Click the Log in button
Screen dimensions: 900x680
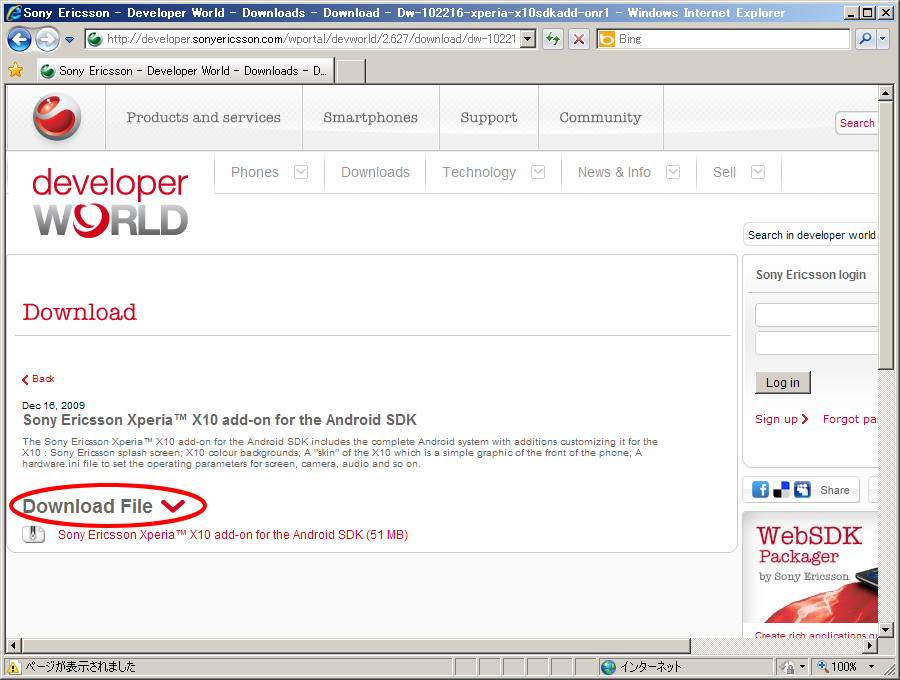click(x=782, y=383)
